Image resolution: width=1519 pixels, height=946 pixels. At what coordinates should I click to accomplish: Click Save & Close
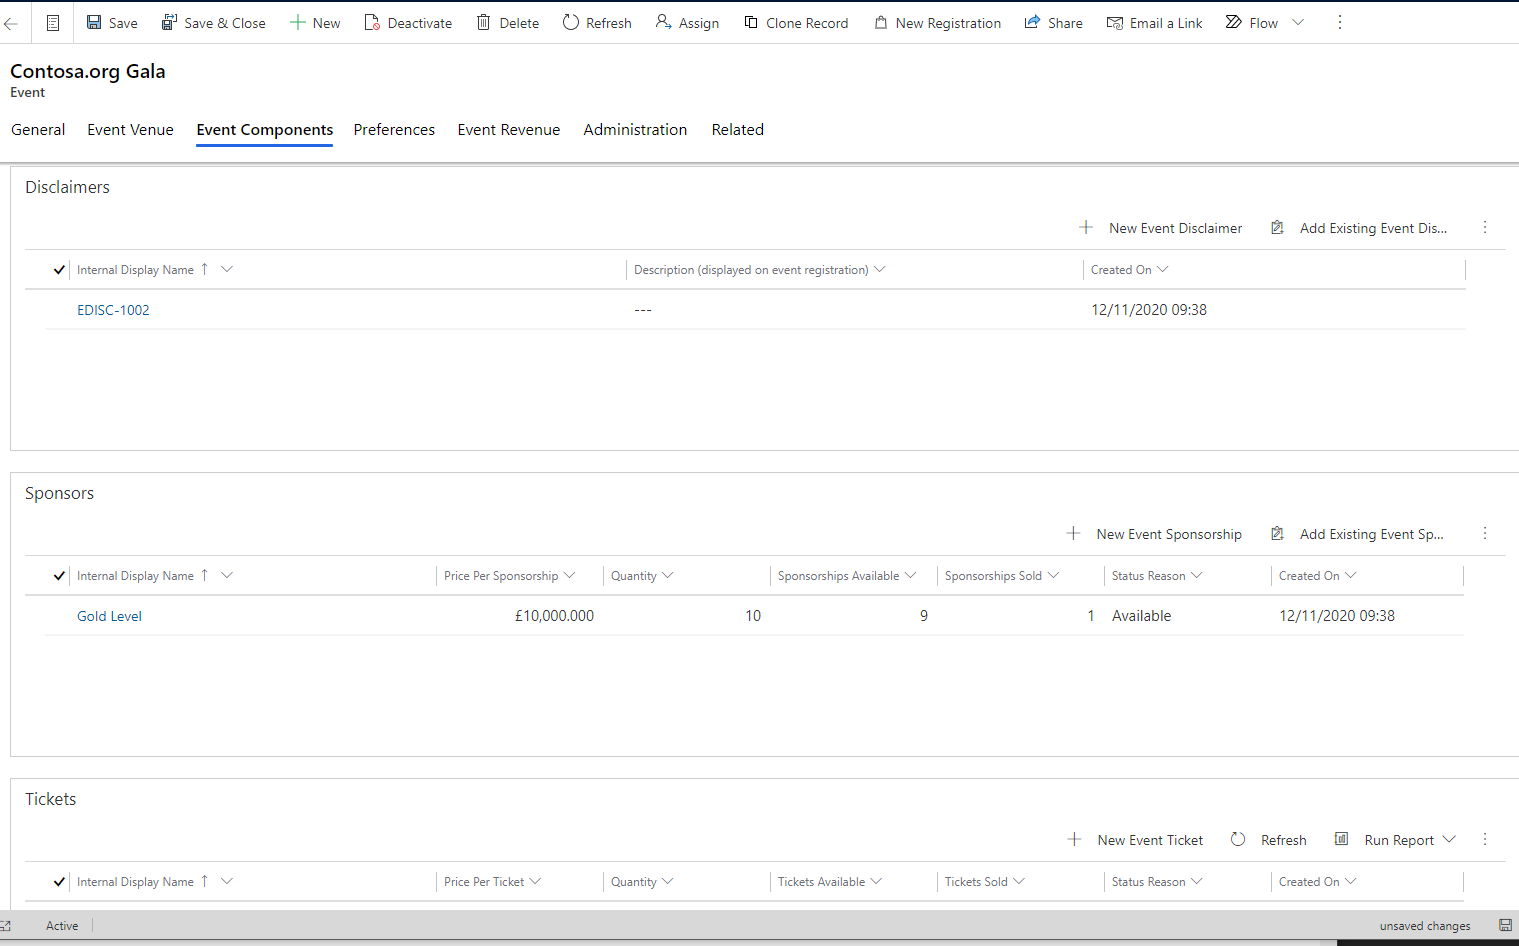pos(214,23)
